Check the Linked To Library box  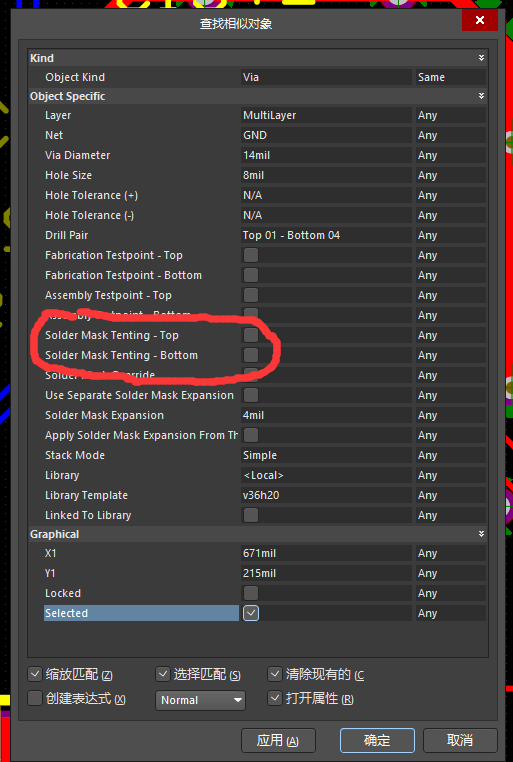coord(251,515)
